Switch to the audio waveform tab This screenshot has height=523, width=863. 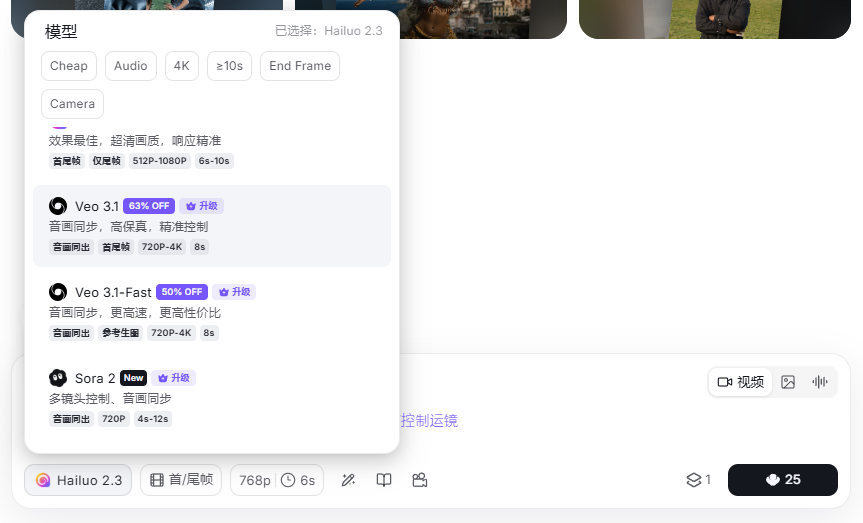pos(820,382)
